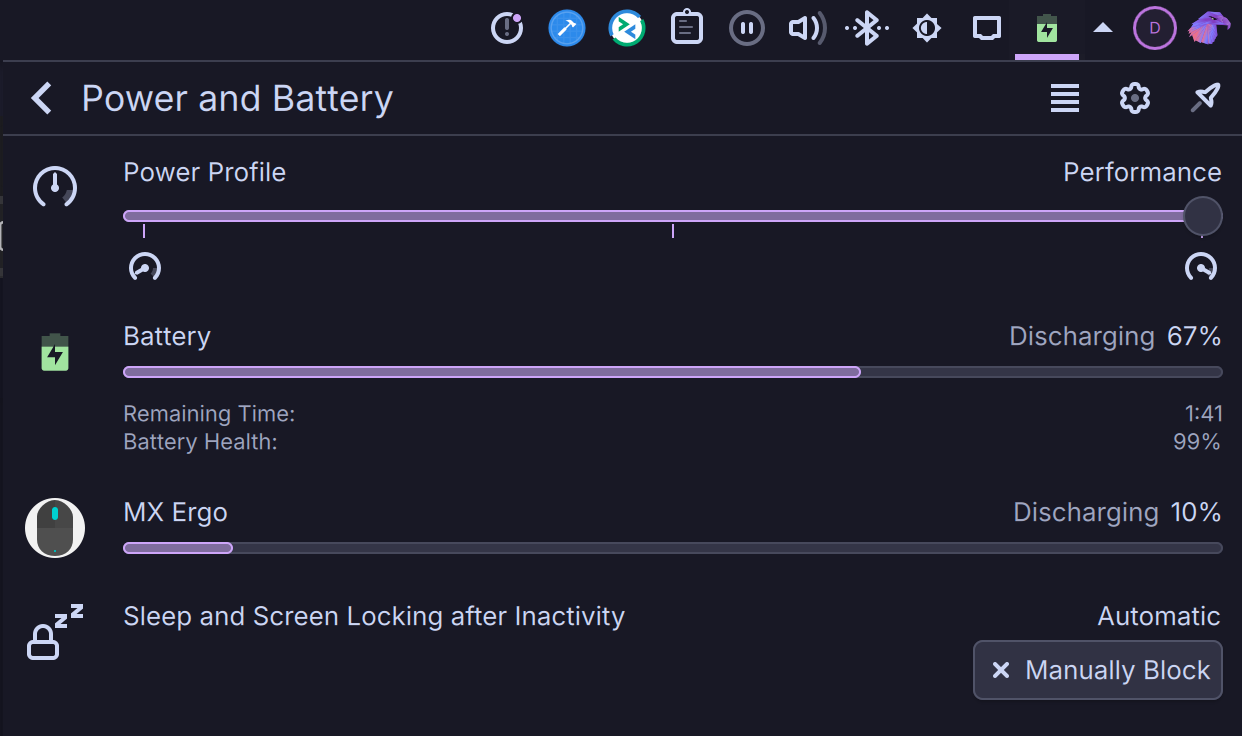Open the clipboard tray icon
The image size is (1242, 736).
tap(687, 28)
